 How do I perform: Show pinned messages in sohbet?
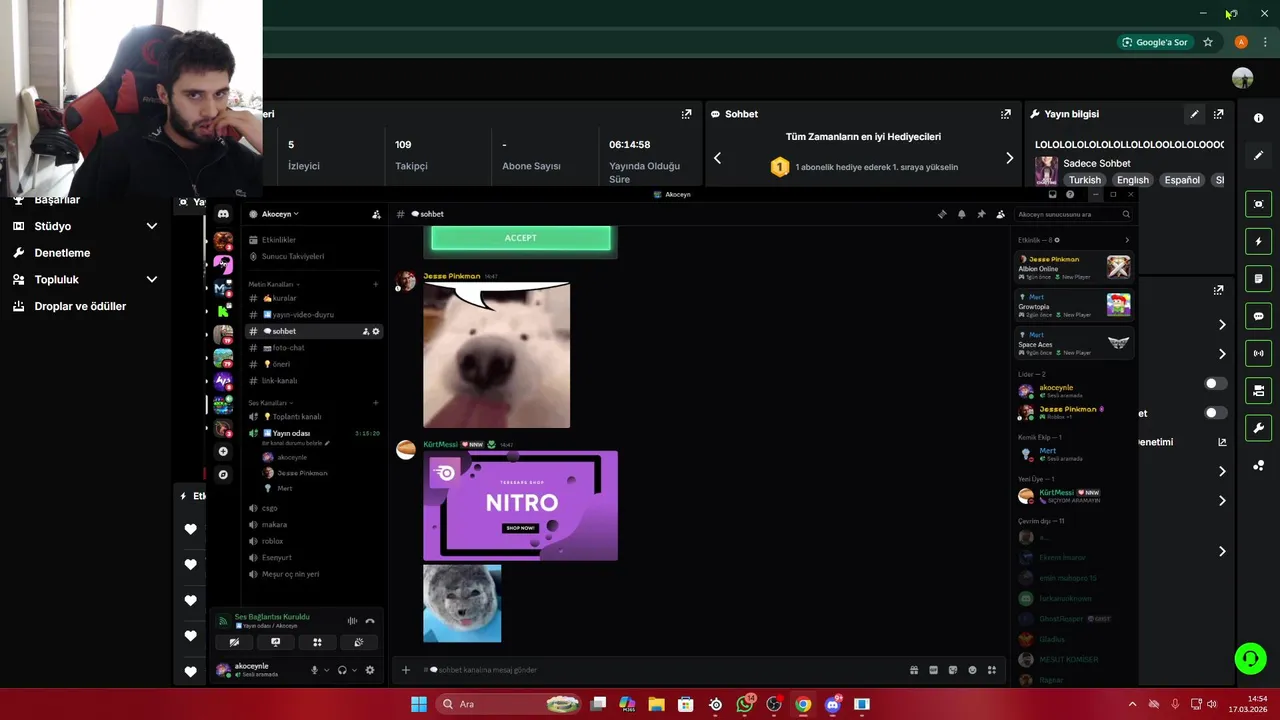(x=981, y=214)
